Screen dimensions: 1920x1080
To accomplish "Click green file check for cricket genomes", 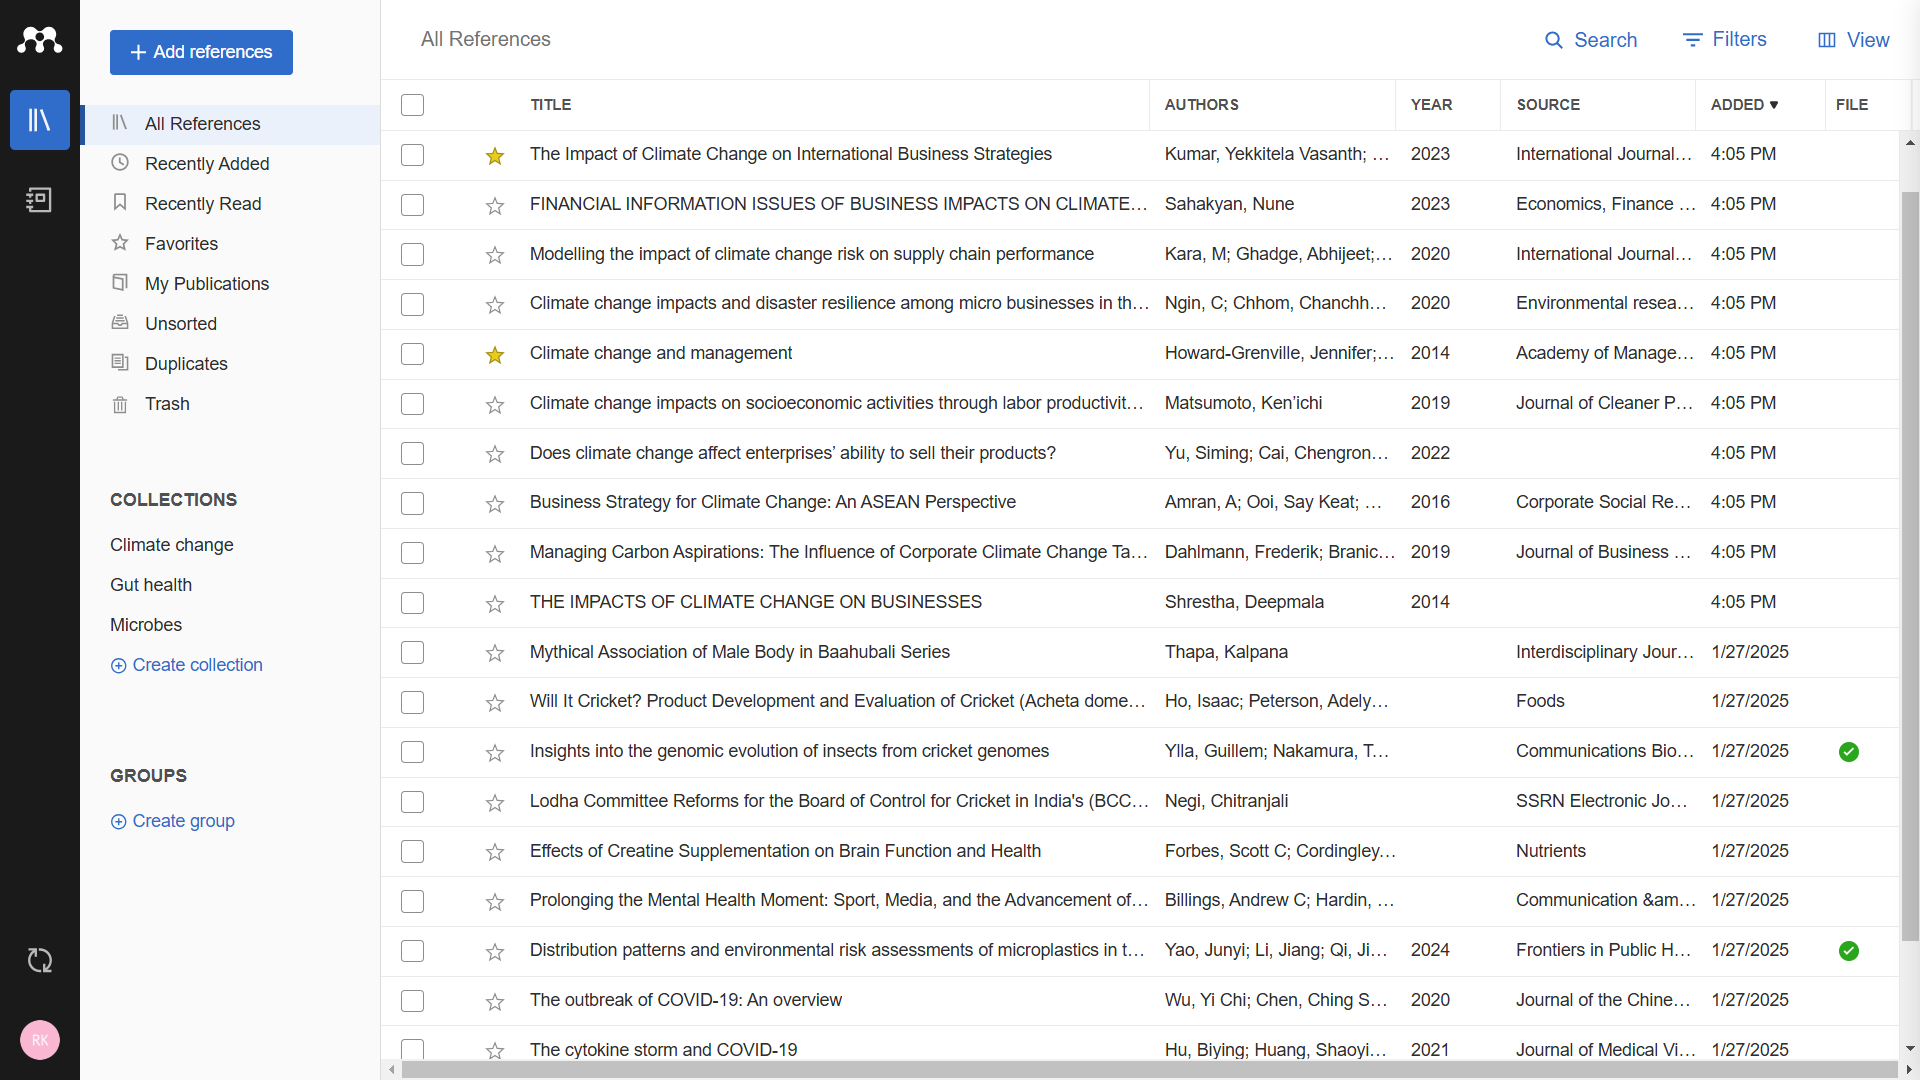I will pyautogui.click(x=1849, y=752).
